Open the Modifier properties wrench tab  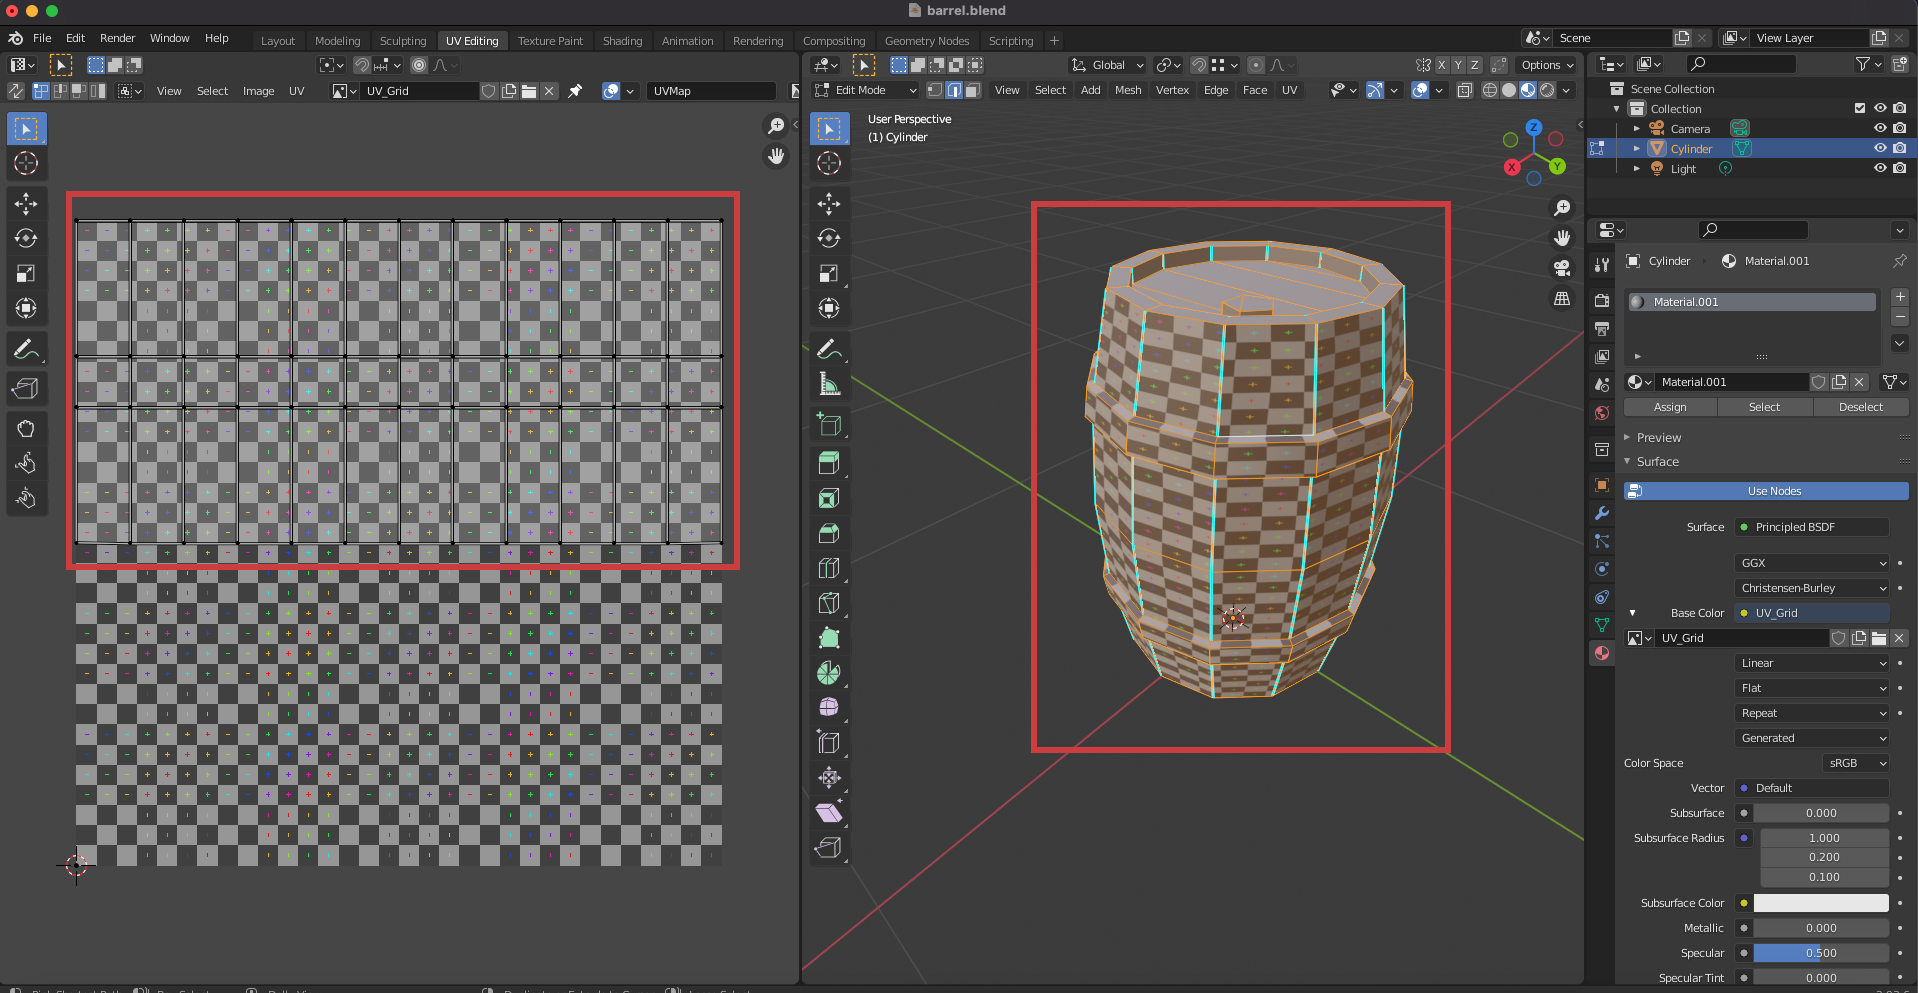tap(1602, 513)
